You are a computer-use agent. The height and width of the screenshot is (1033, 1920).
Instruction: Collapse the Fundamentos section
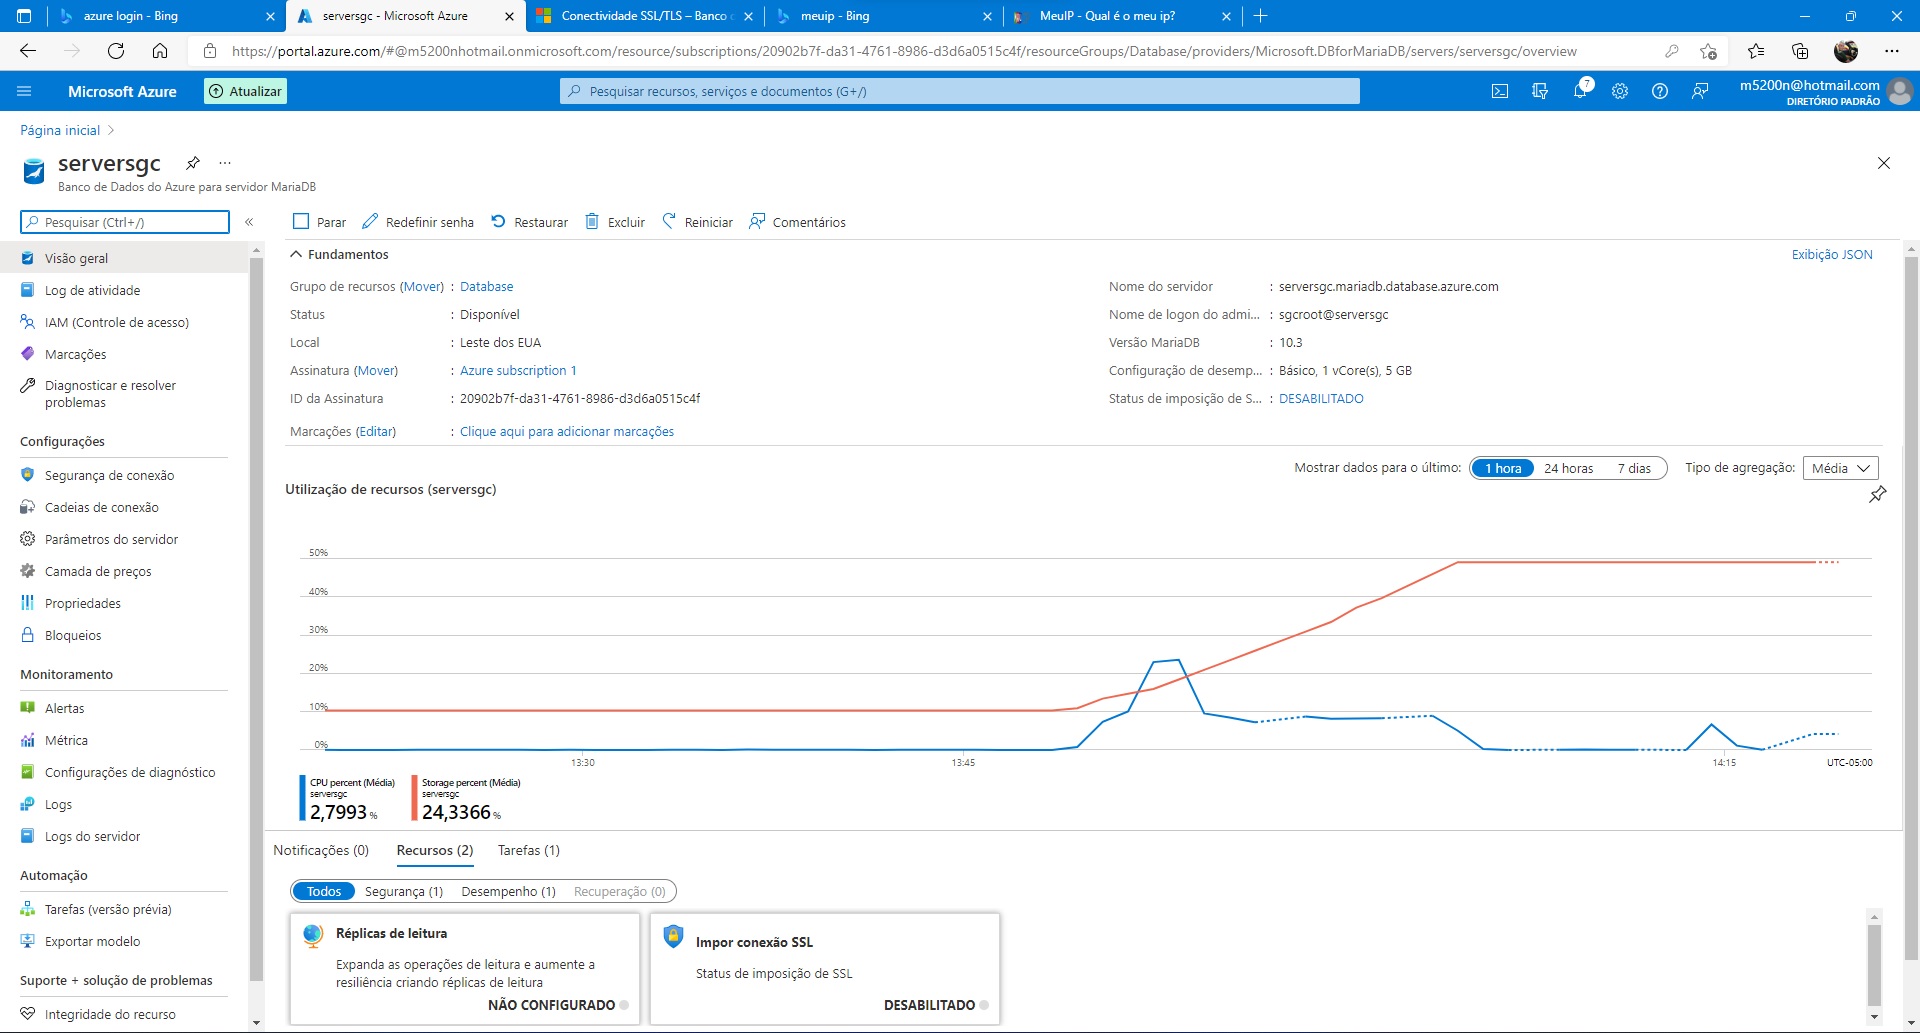296,254
